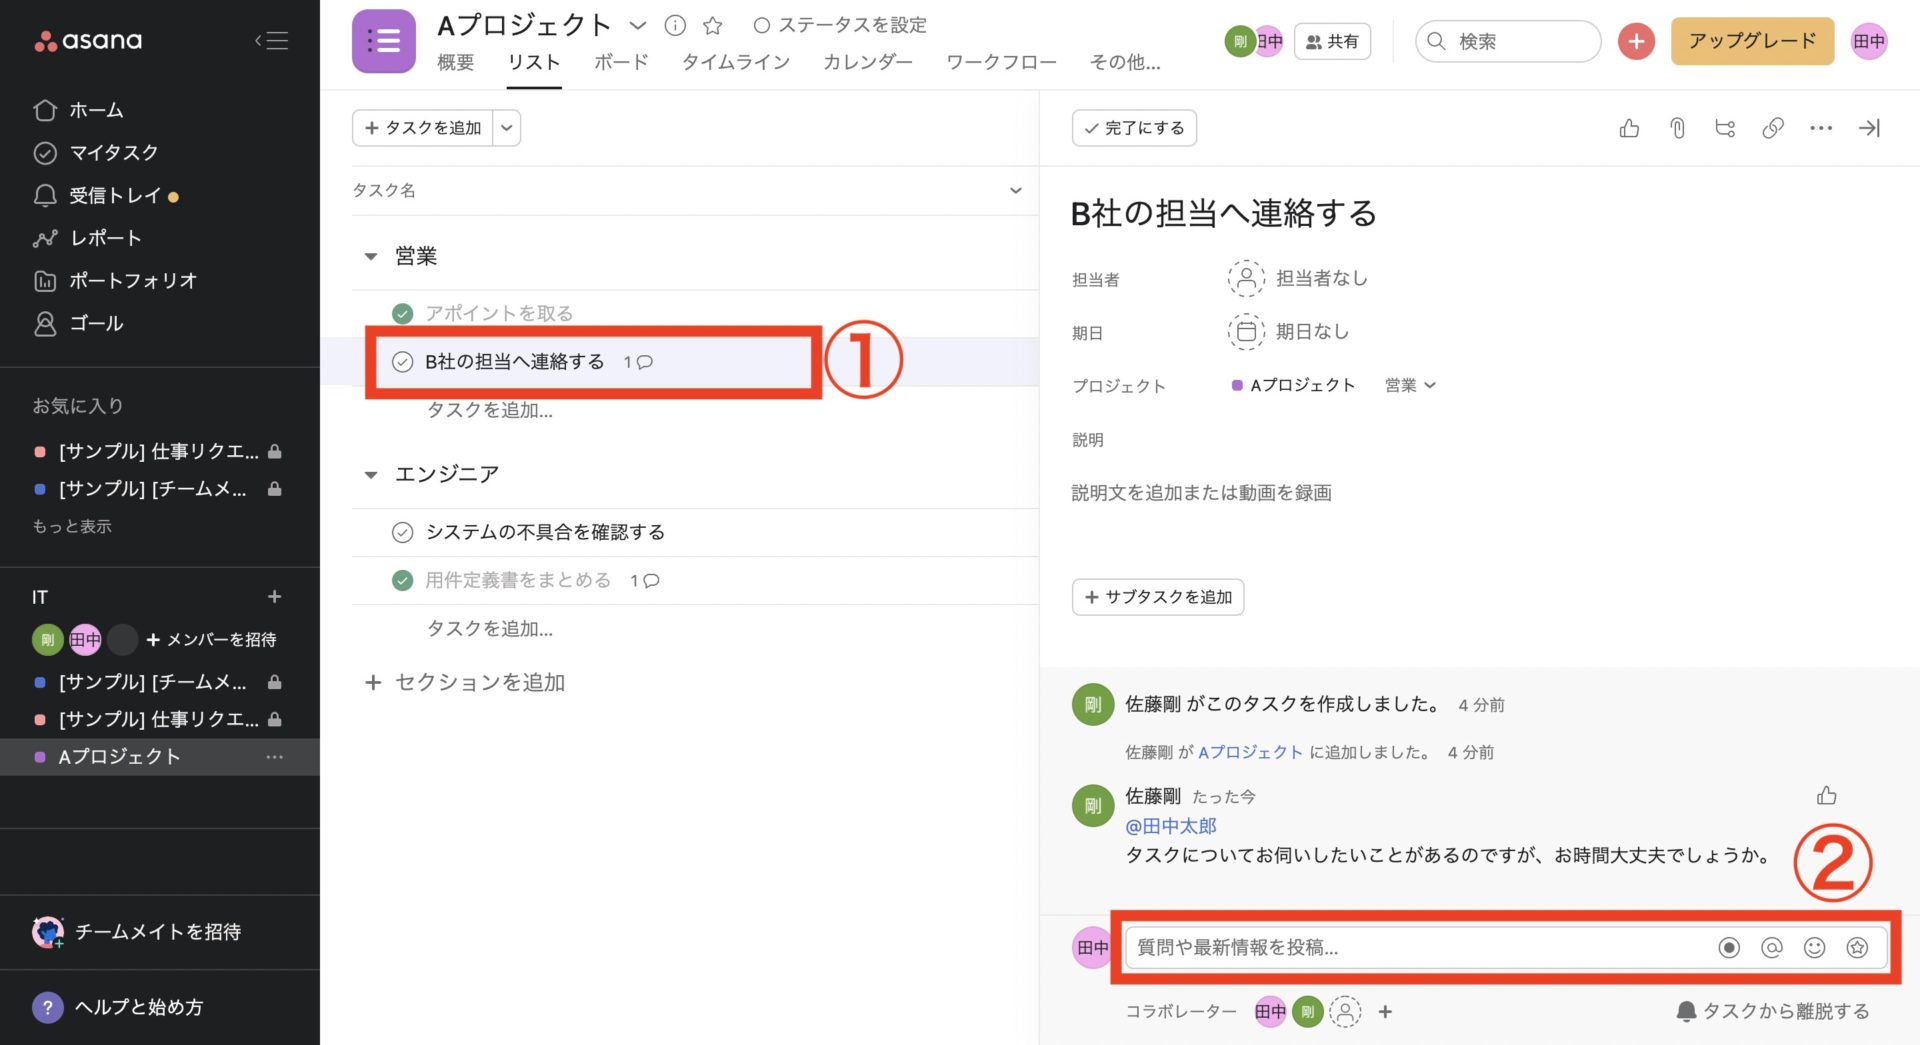The height and width of the screenshot is (1045, 1920).
Task: Open the 受信トレイ inbox
Action: [120, 196]
